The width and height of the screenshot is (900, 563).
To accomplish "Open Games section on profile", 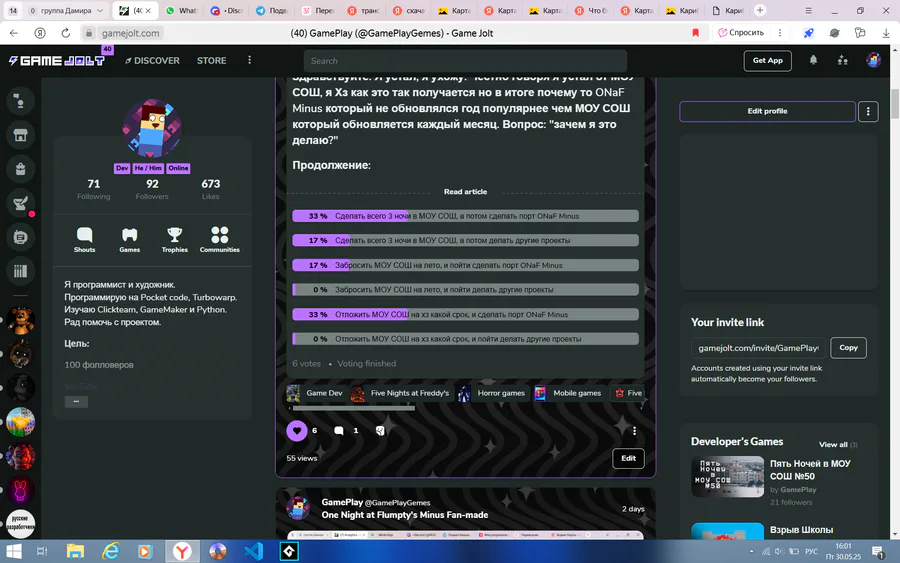I will [x=130, y=239].
